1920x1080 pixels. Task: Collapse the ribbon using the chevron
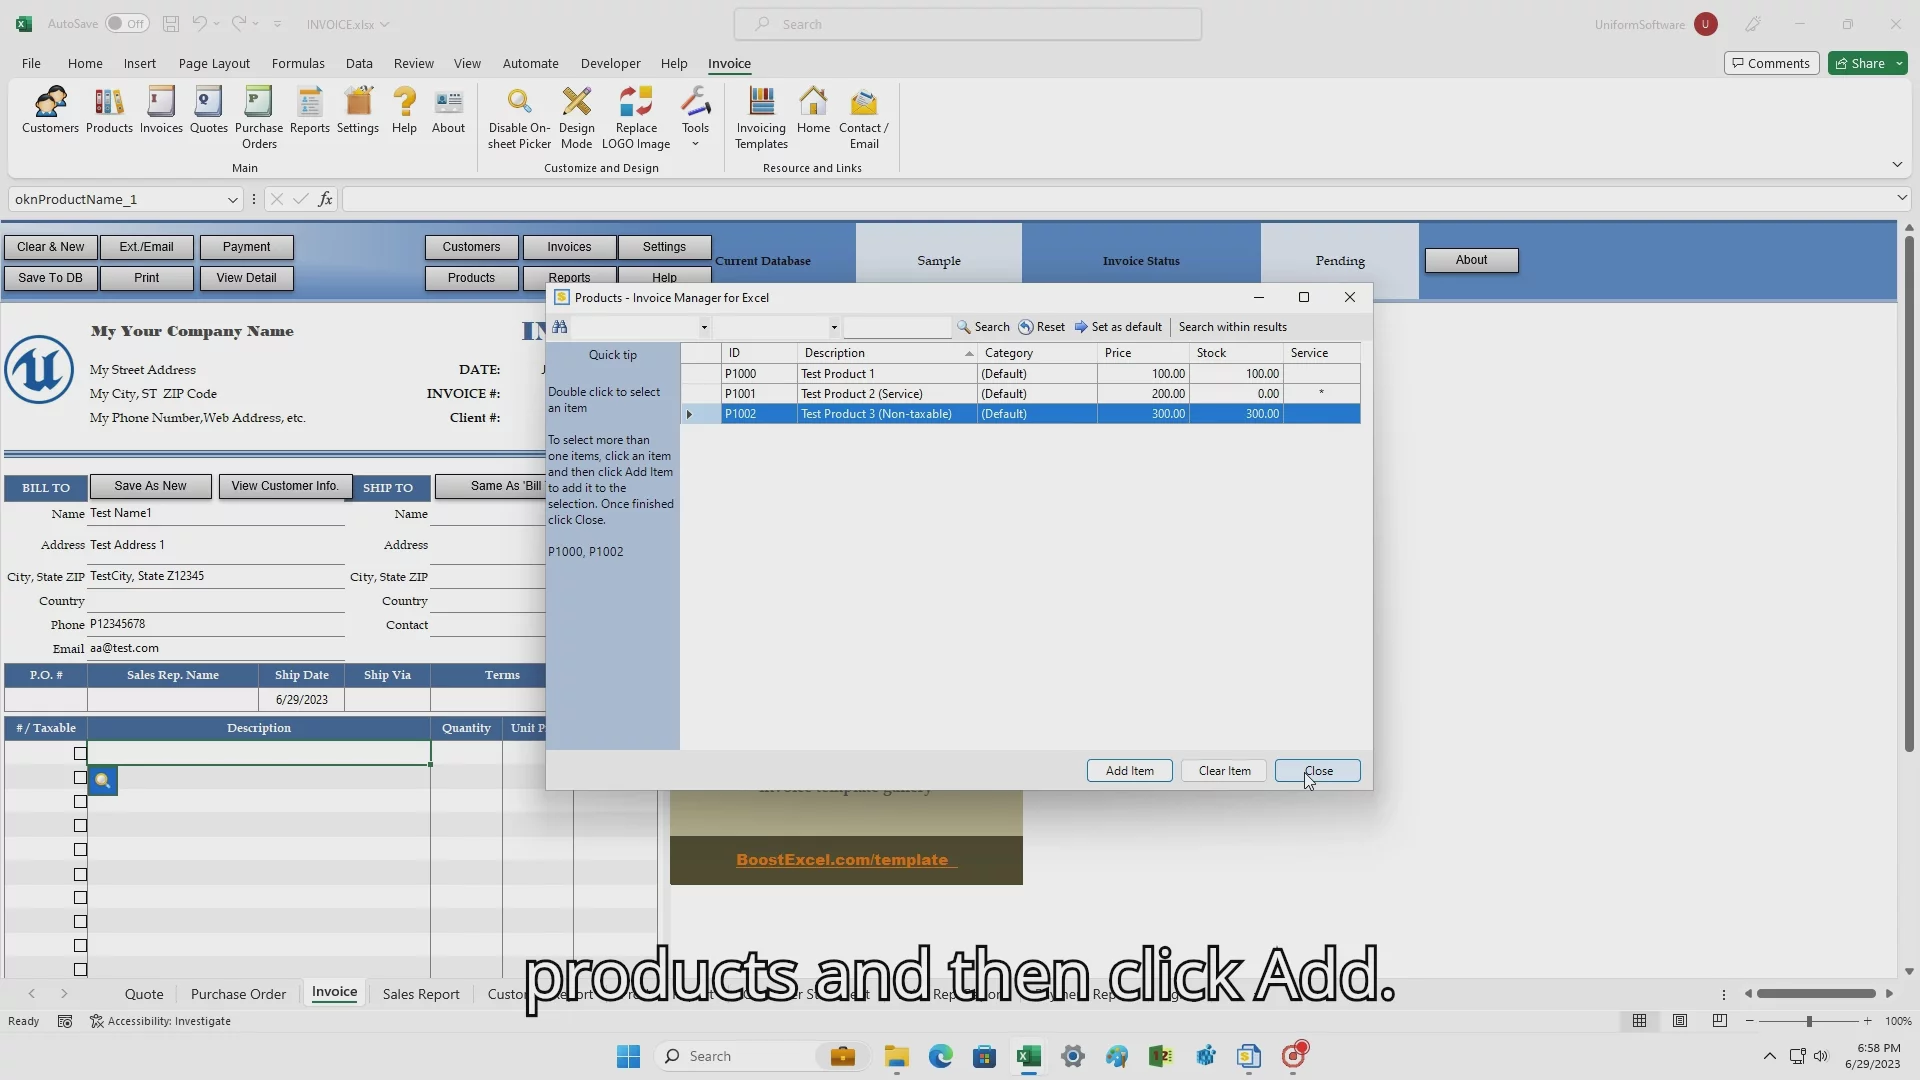[x=1897, y=164]
